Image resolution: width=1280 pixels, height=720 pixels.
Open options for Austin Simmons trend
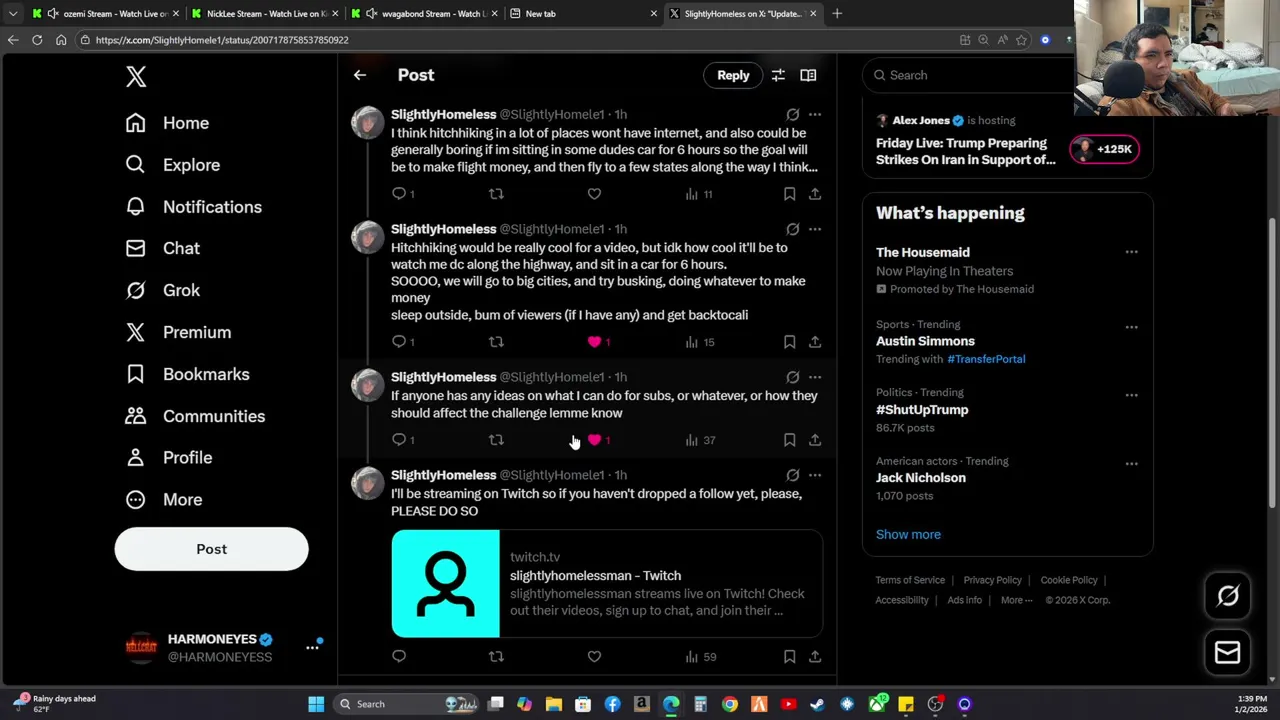1131,327
